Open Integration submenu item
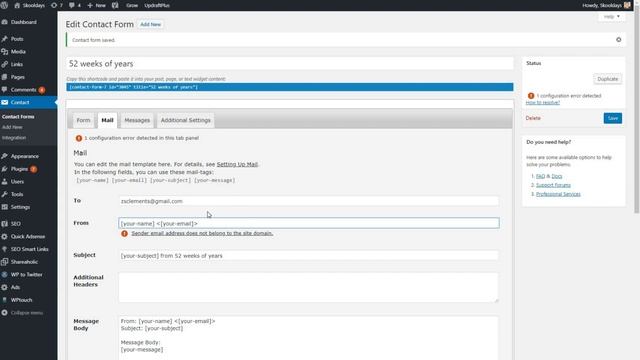 point(14,138)
